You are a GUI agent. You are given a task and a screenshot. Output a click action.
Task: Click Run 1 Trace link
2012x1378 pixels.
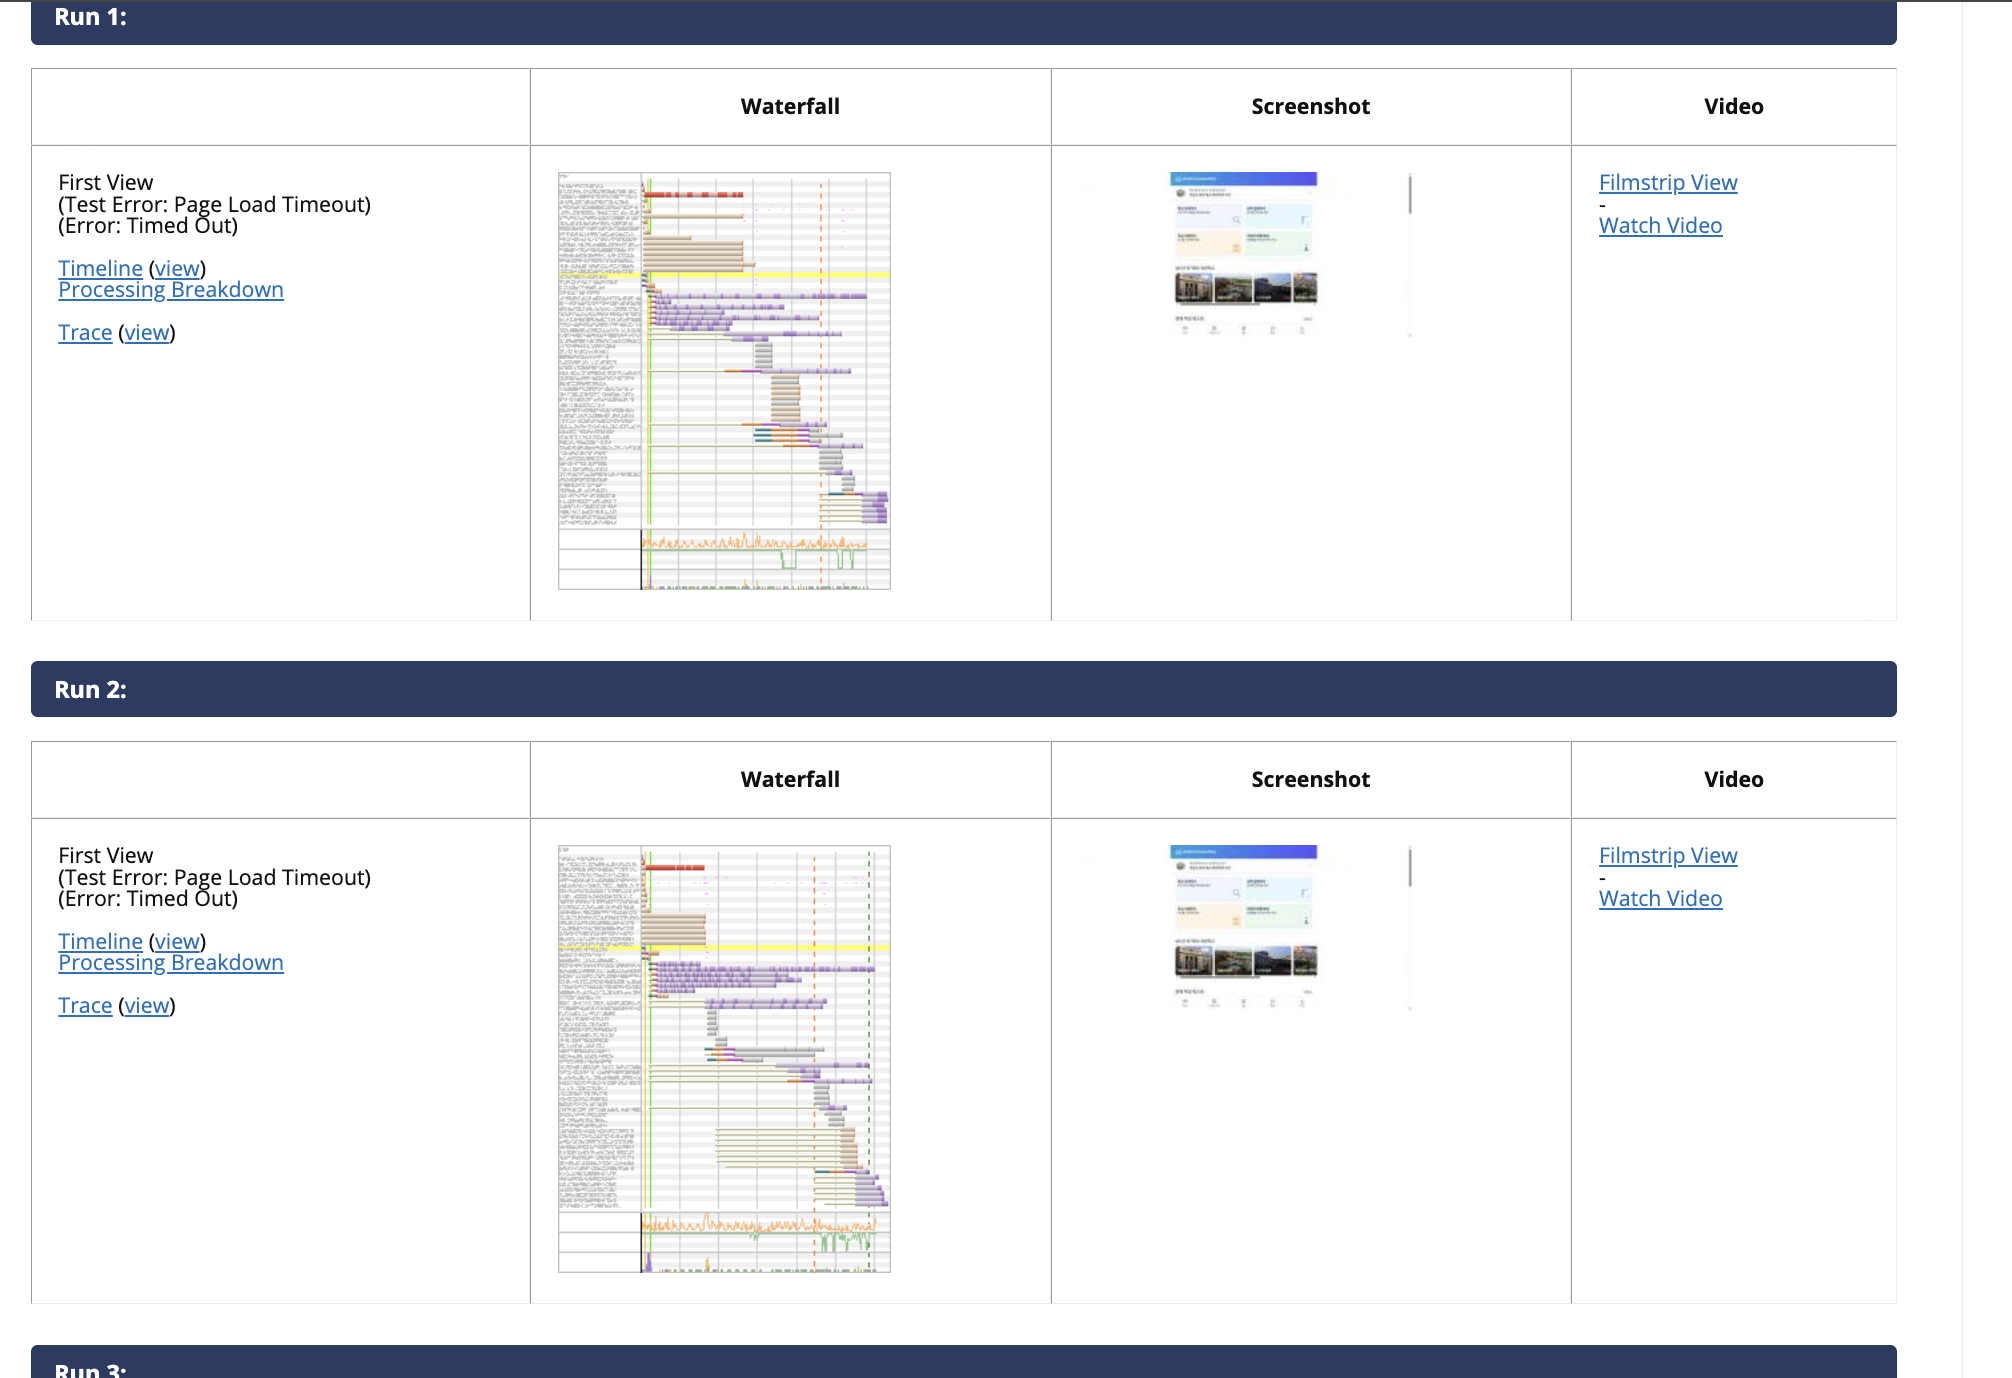(85, 333)
